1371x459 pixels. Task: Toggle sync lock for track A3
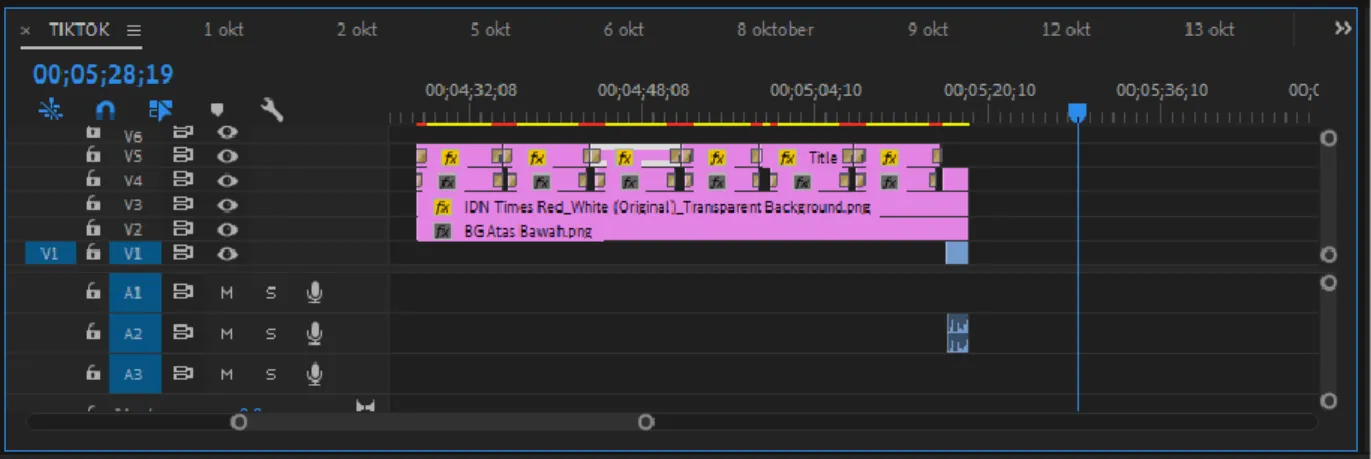183,373
